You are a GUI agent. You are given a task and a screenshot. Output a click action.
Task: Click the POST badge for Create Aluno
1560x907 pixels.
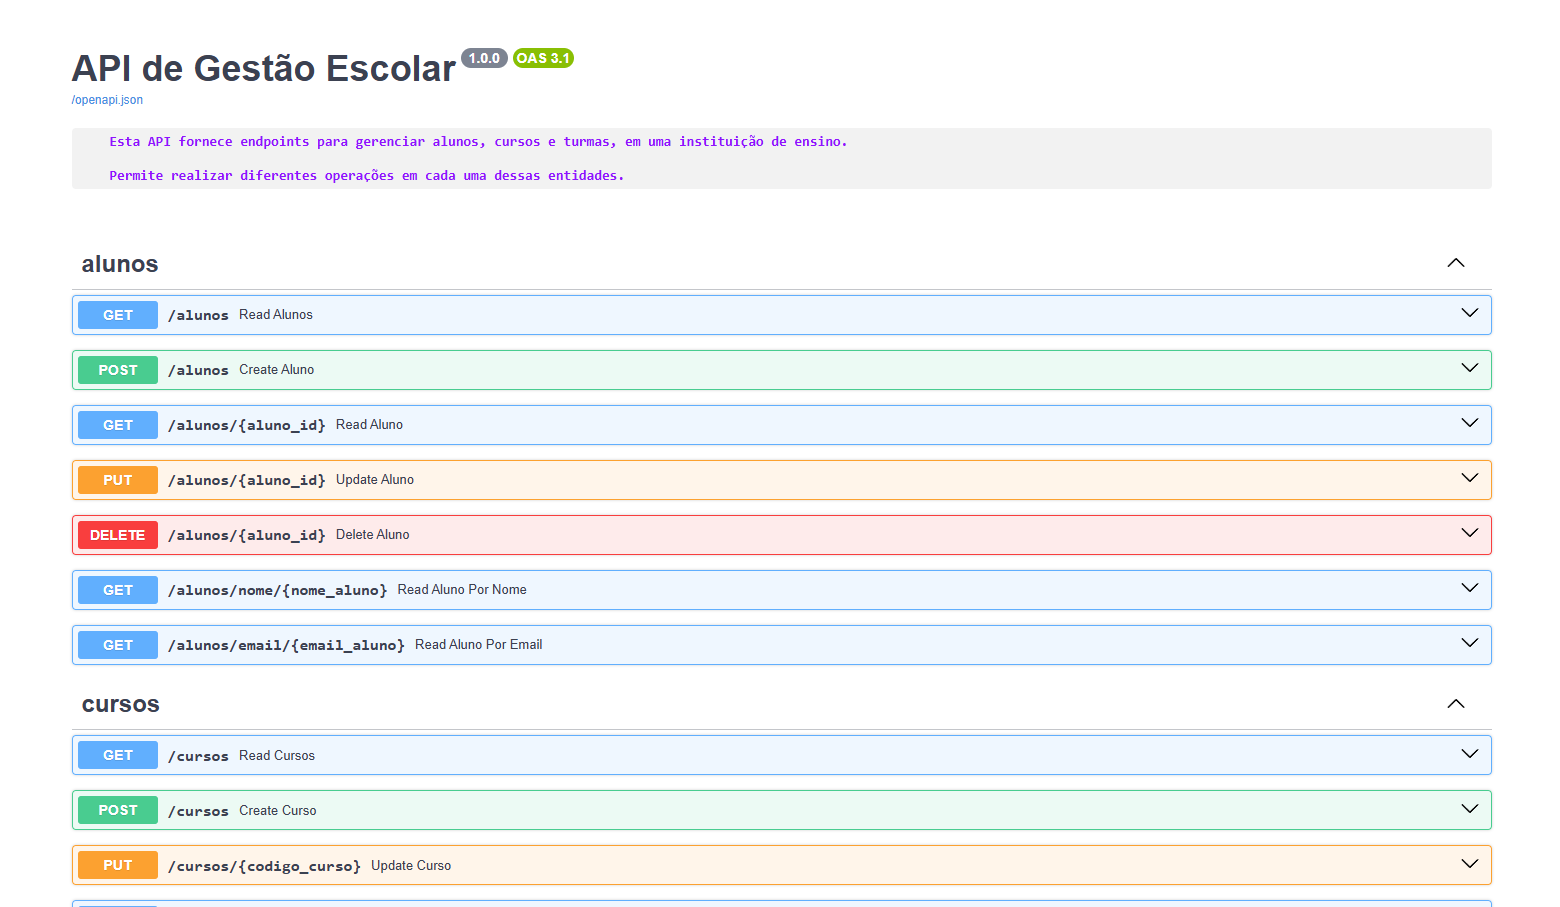[x=118, y=370]
